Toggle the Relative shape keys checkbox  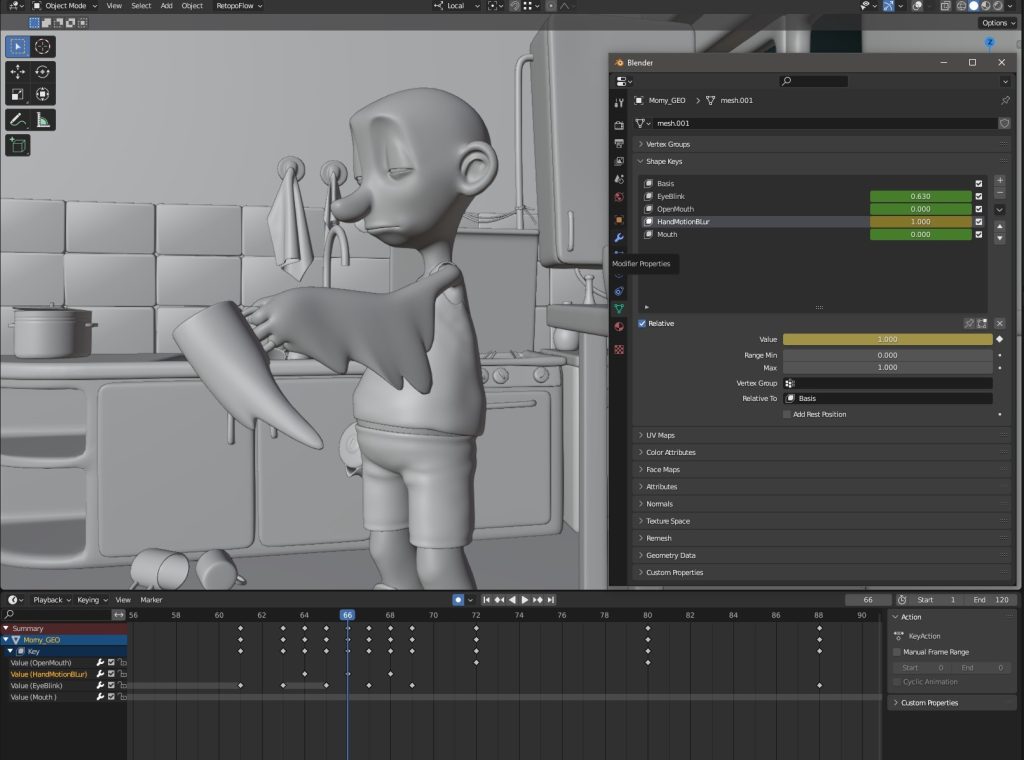click(x=642, y=323)
